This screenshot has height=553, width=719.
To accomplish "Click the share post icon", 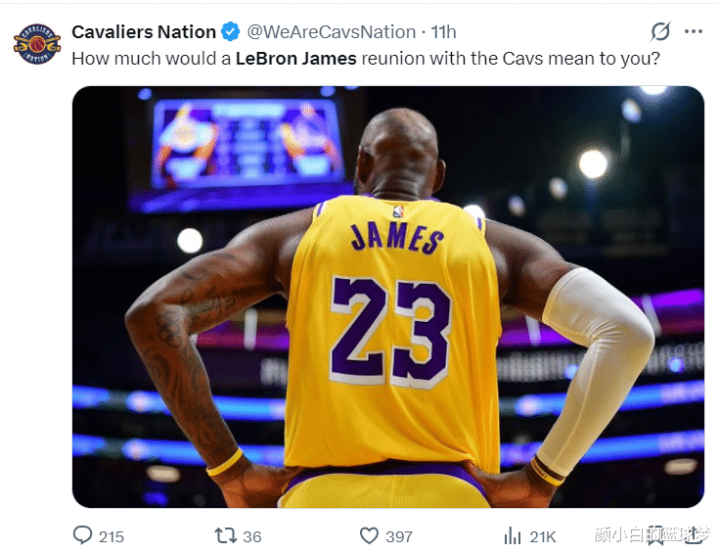I will 692,536.
